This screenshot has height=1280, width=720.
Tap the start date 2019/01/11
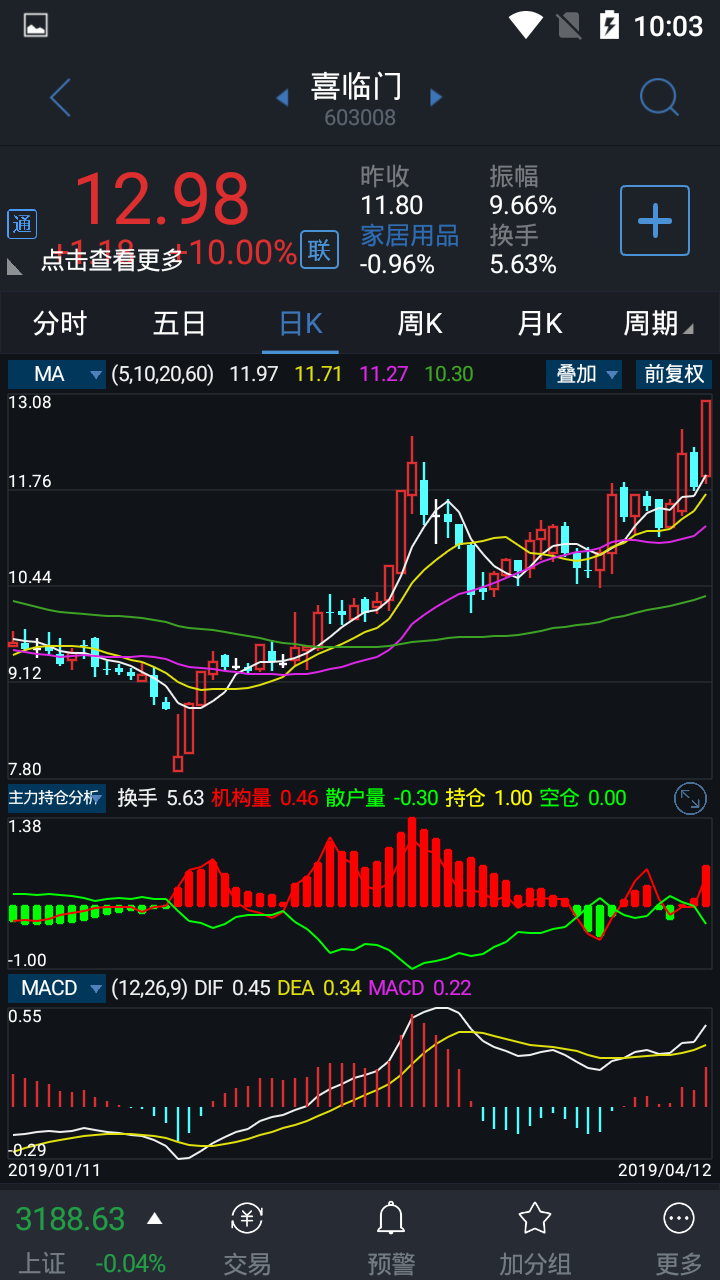[x=54, y=1169]
